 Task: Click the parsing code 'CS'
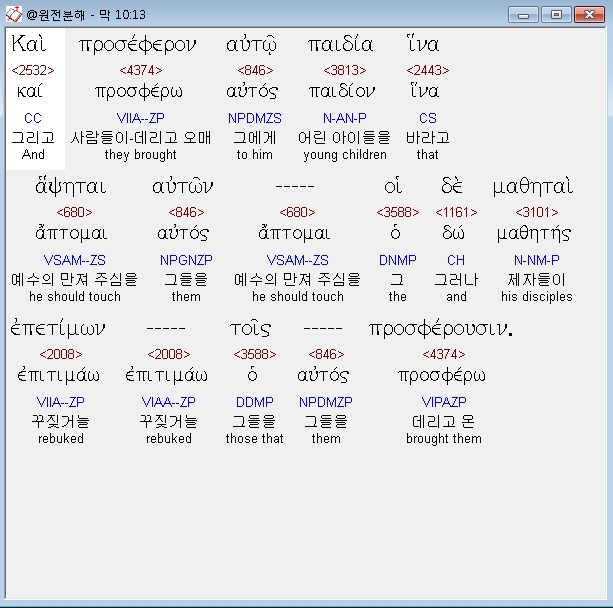[428, 118]
